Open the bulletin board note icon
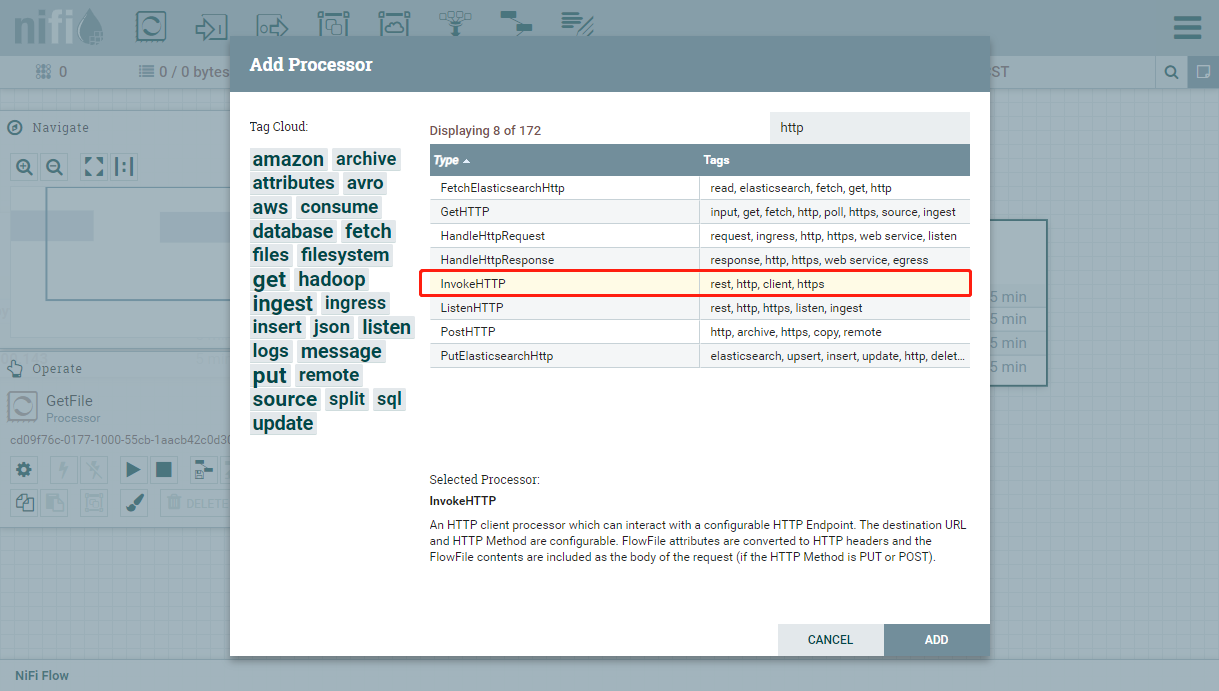This screenshot has width=1219, height=691. coord(1203,72)
